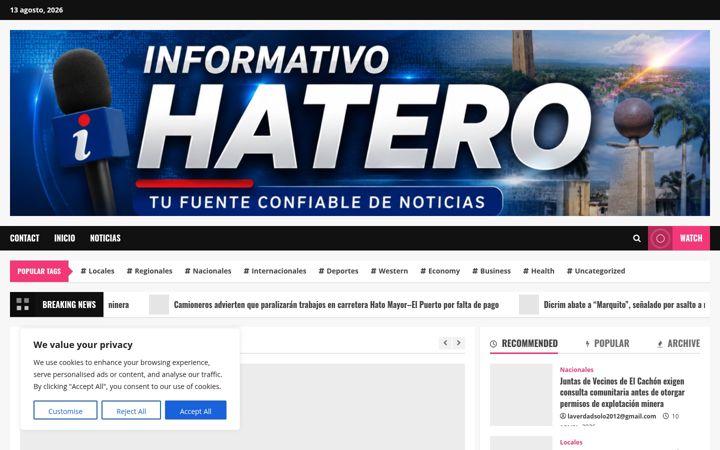Image resolution: width=720 pixels, height=450 pixels.
Task: Click the WATCH button
Action: tap(691, 238)
